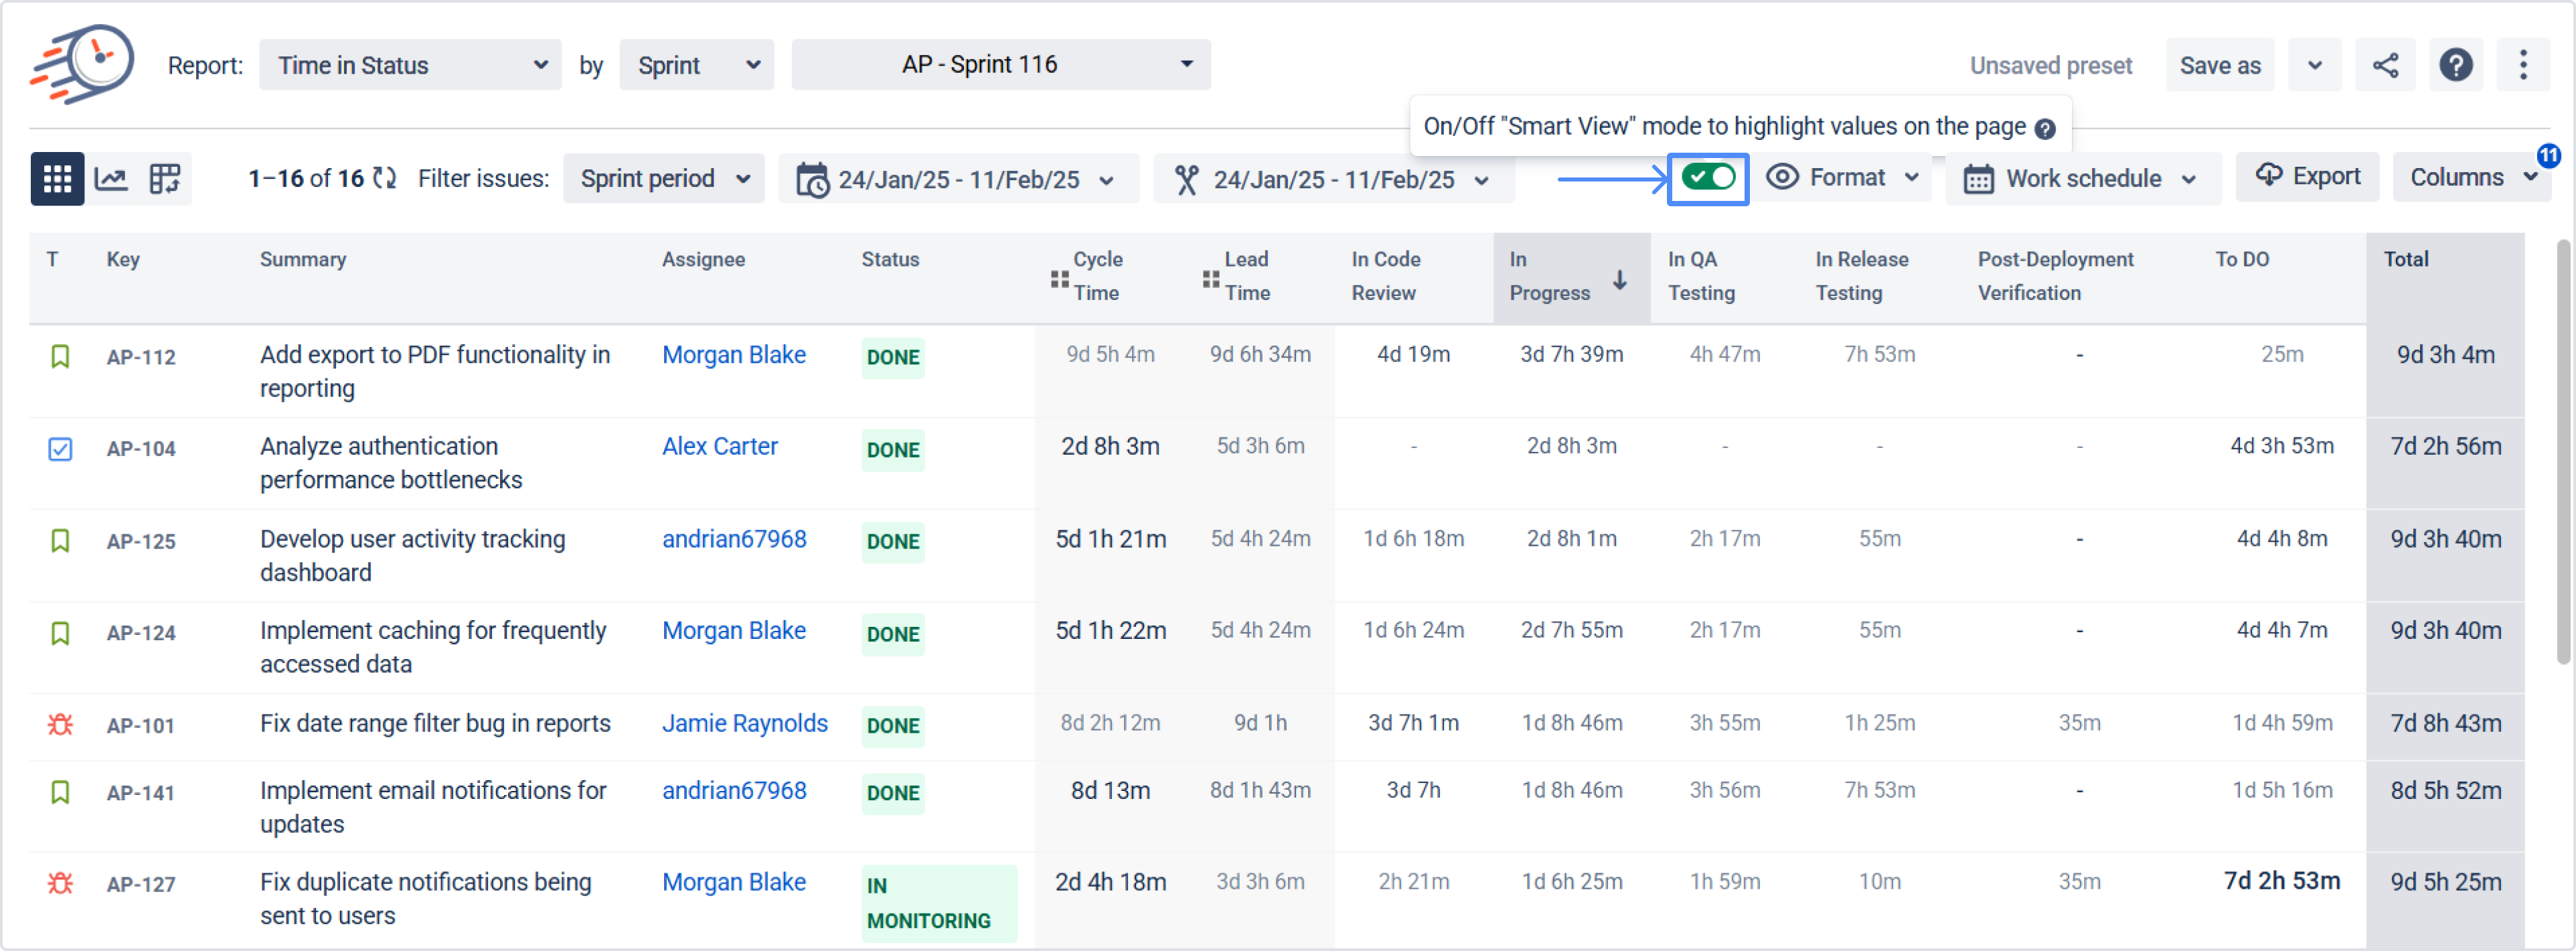Open the three-dot more options menu

coord(2522,66)
